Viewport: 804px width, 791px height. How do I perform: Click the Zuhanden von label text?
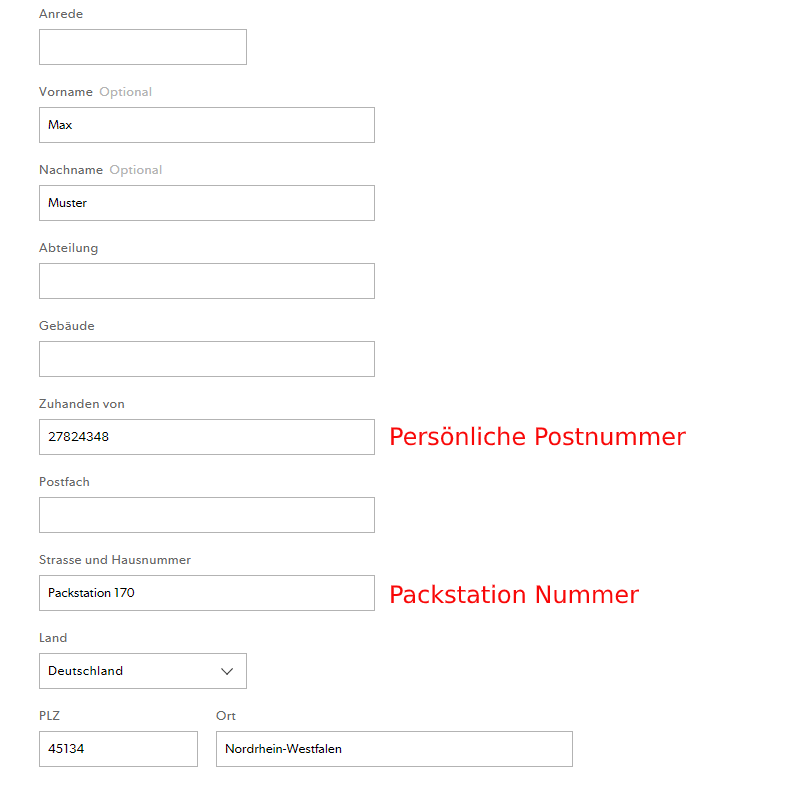pos(82,404)
